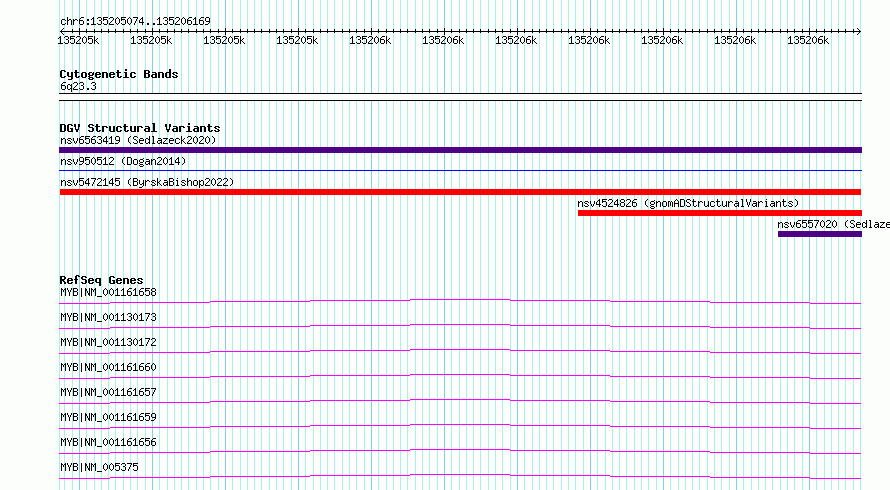Open transcript MYB|NM_001161658

pyautogui.click(x=108, y=292)
